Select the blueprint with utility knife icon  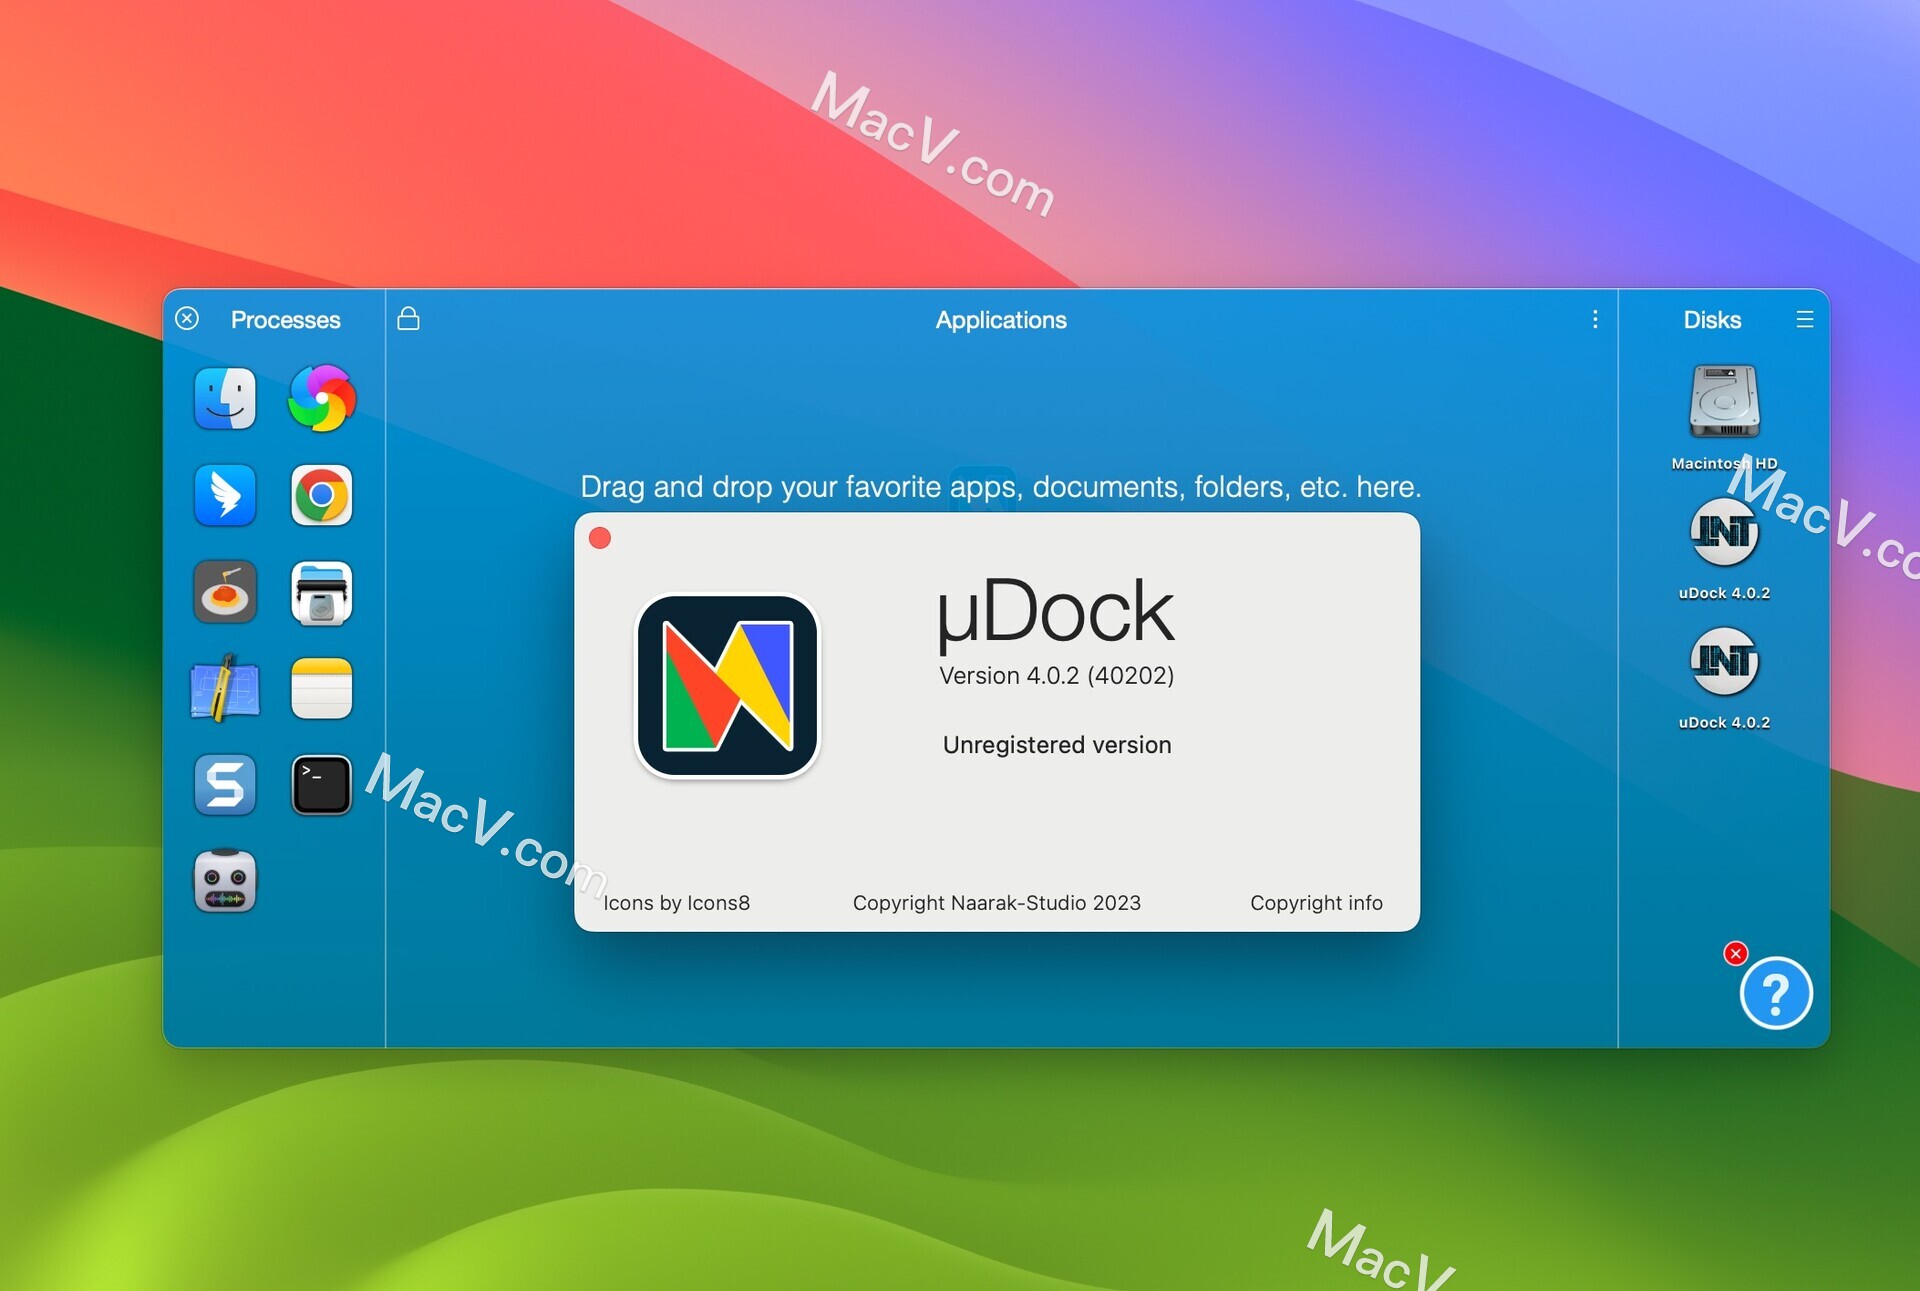click(225, 688)
